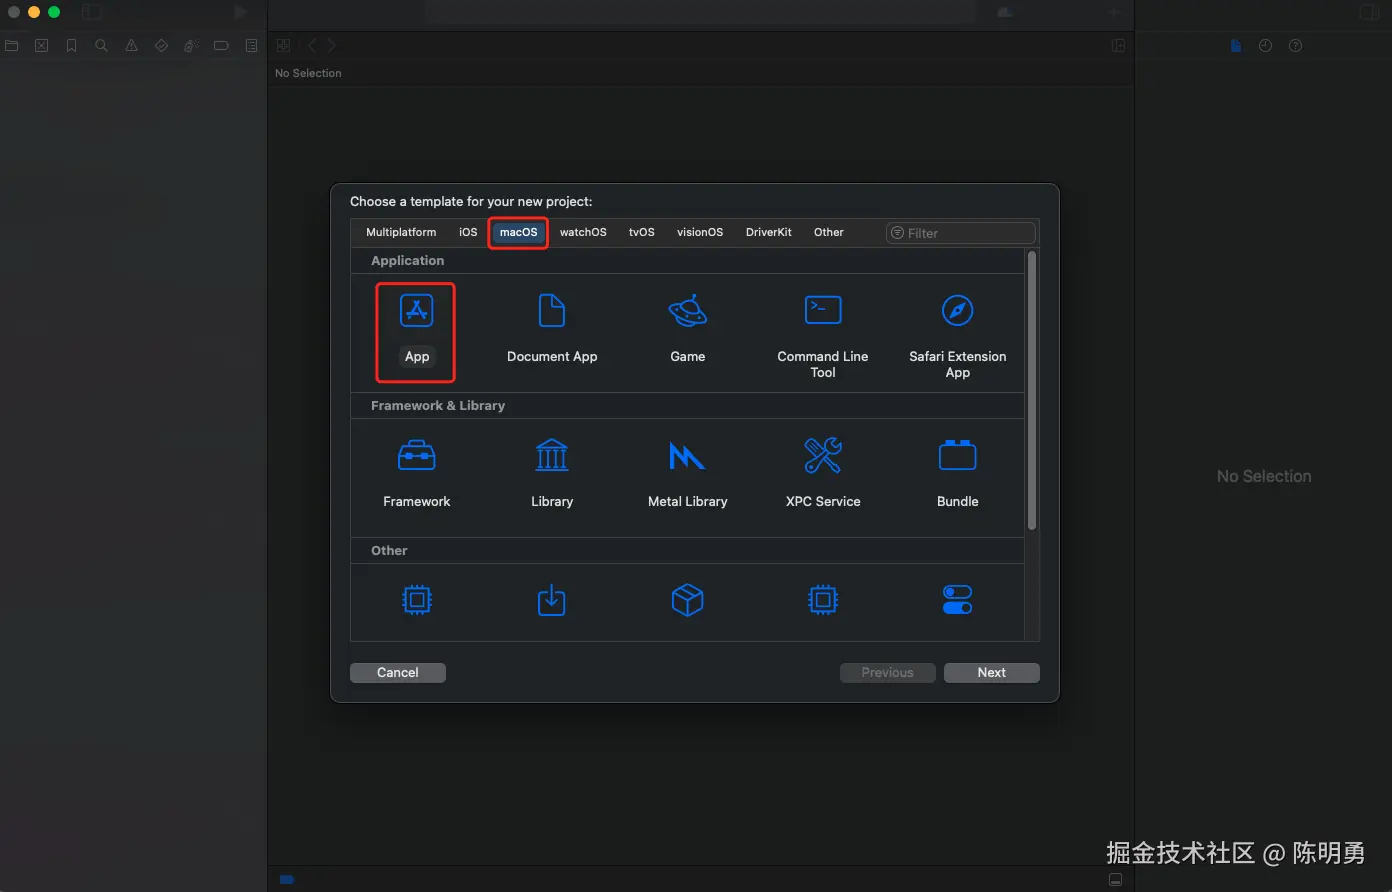
Task: Toggle debug area button at bottom right
Action: [x=1115, y=880]
